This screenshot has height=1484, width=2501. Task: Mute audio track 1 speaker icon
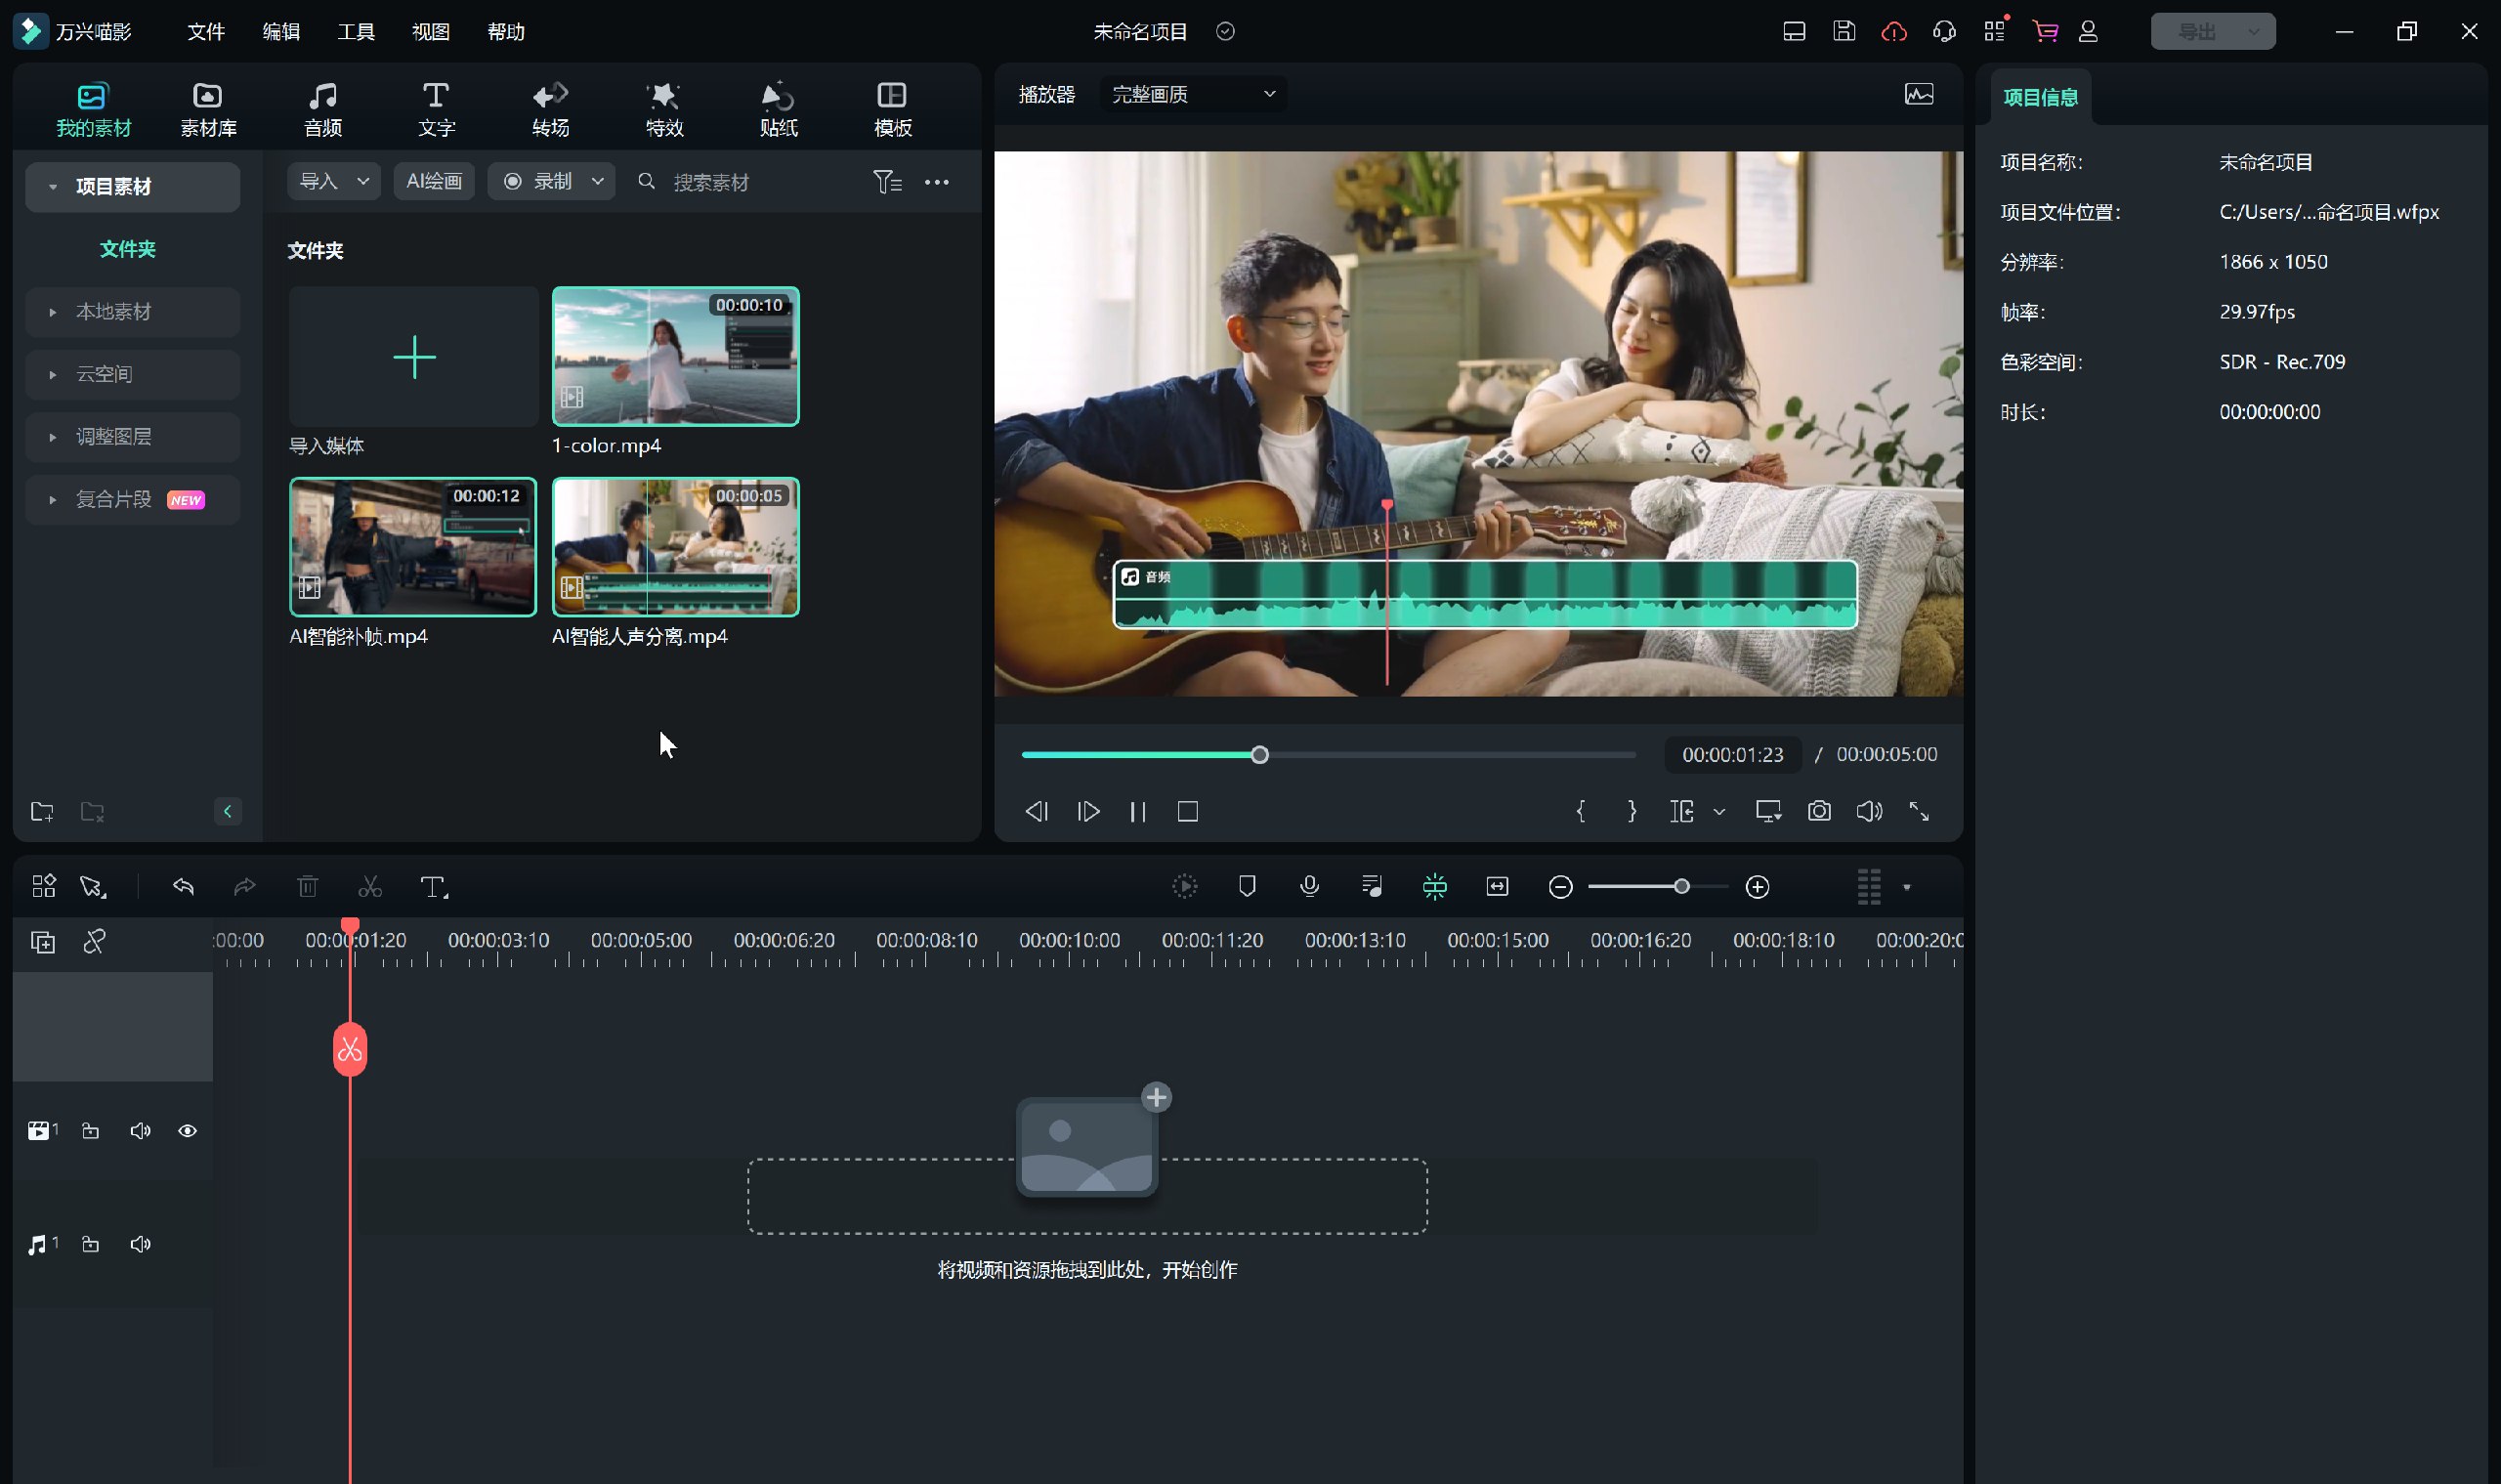click(x=140, y=1244)
